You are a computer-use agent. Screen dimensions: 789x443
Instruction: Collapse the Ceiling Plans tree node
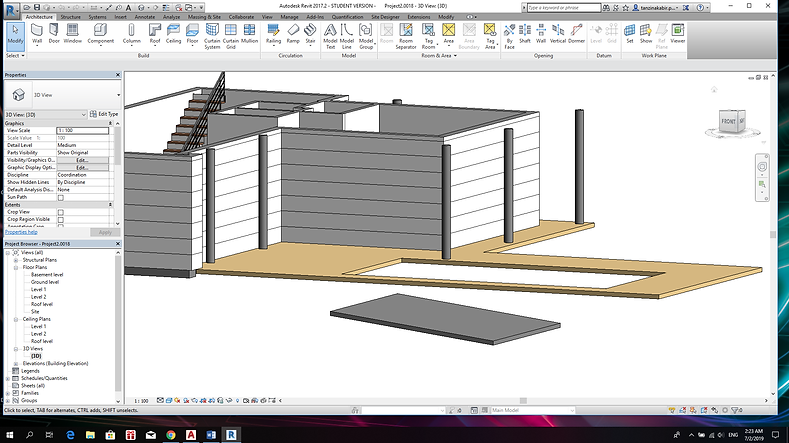tap(16, 319)
